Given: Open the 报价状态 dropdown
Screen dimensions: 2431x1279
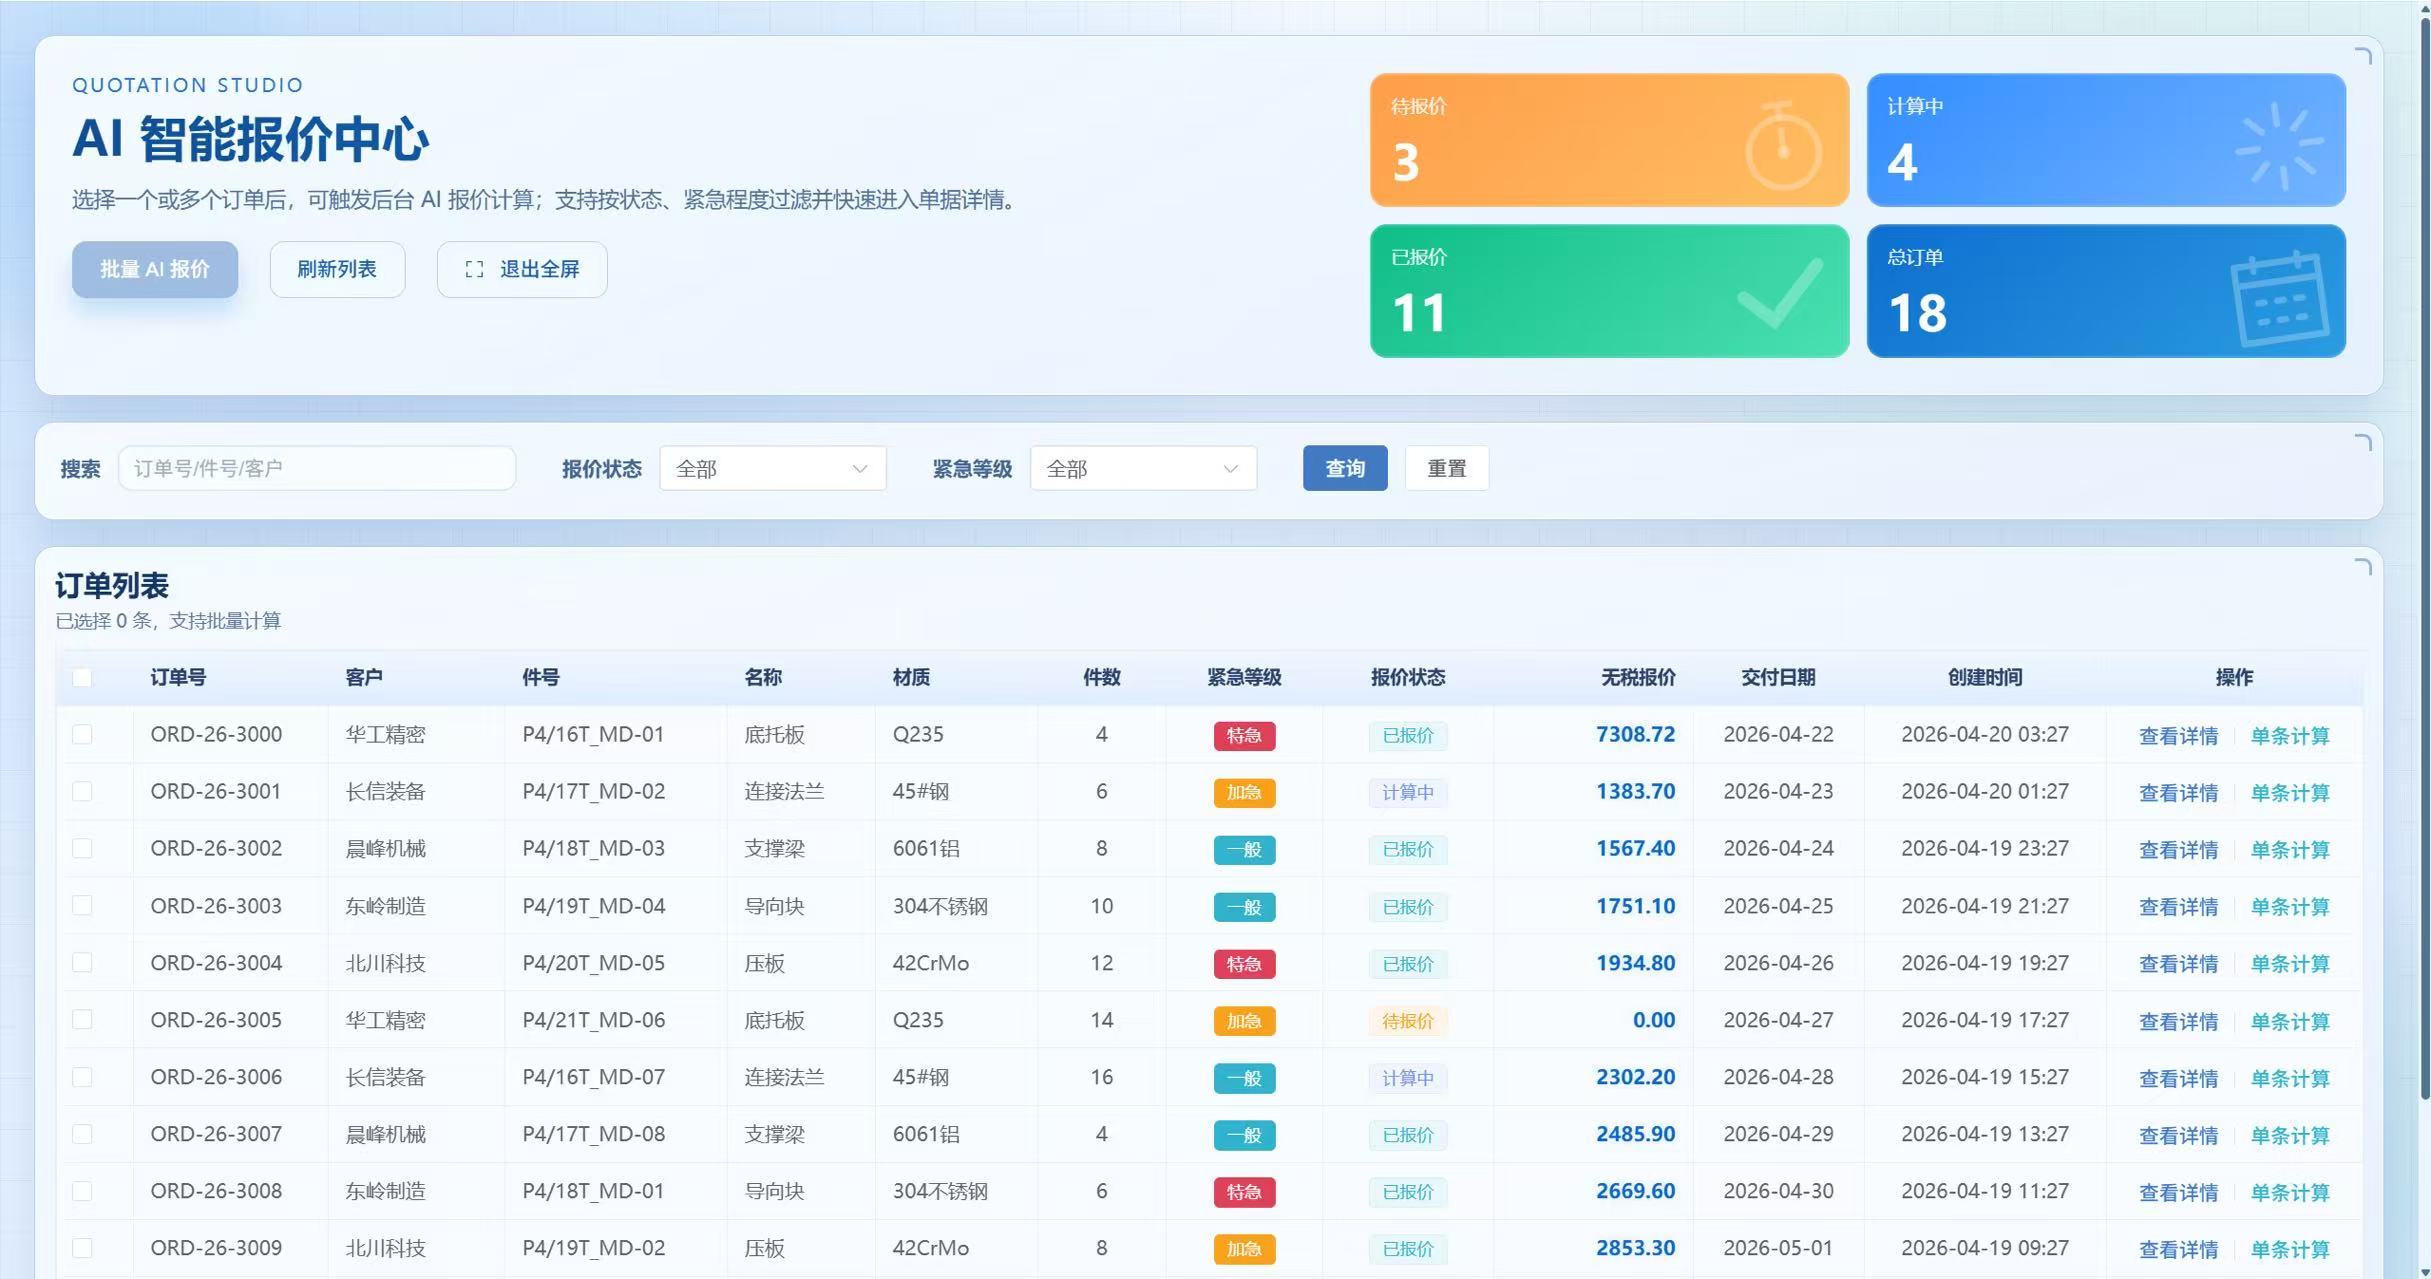Looking at the screenshot, I should [772, 469].
